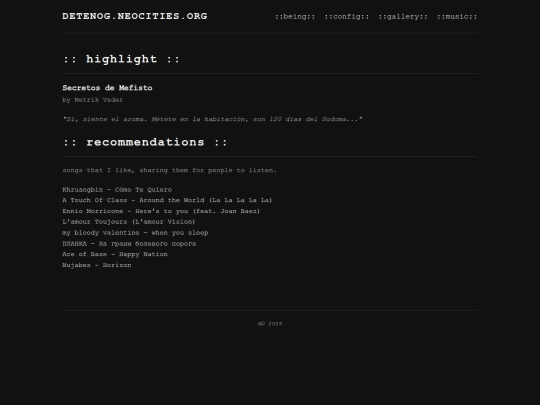Open L'amour Toujours (L'amour Vision)
Viewport: 540px width, 405px height.
point(129,222)
